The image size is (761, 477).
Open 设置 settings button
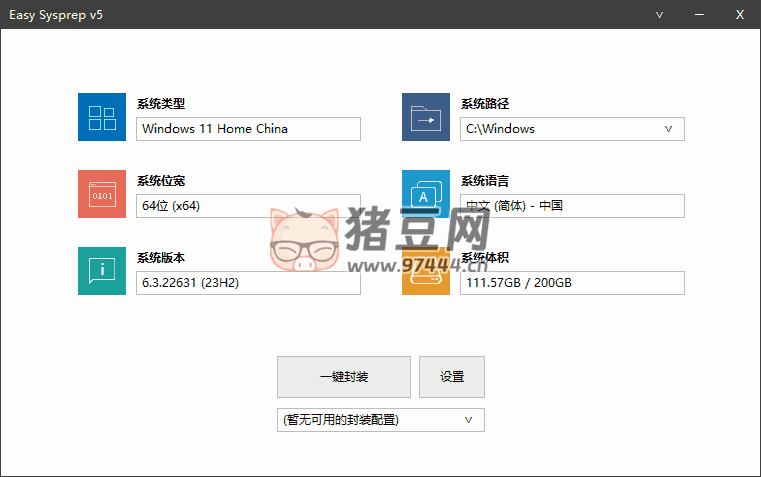(452, 377)
